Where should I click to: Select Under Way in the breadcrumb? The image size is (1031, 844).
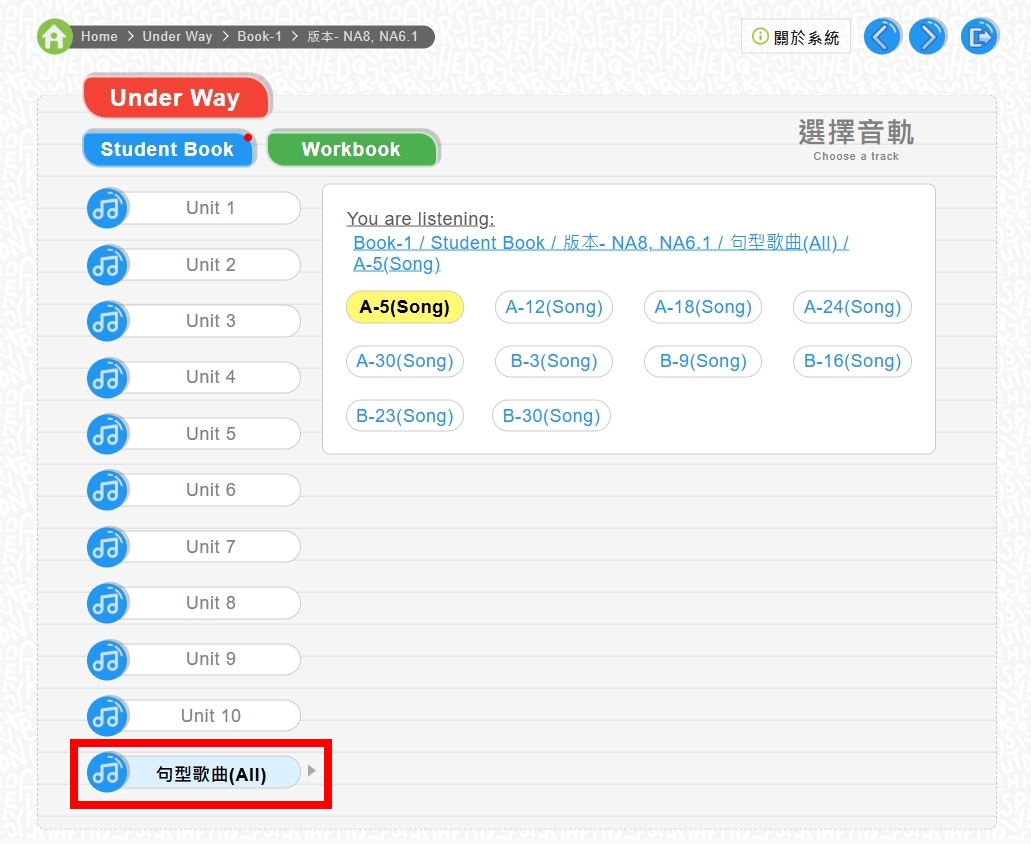[178, 36]
